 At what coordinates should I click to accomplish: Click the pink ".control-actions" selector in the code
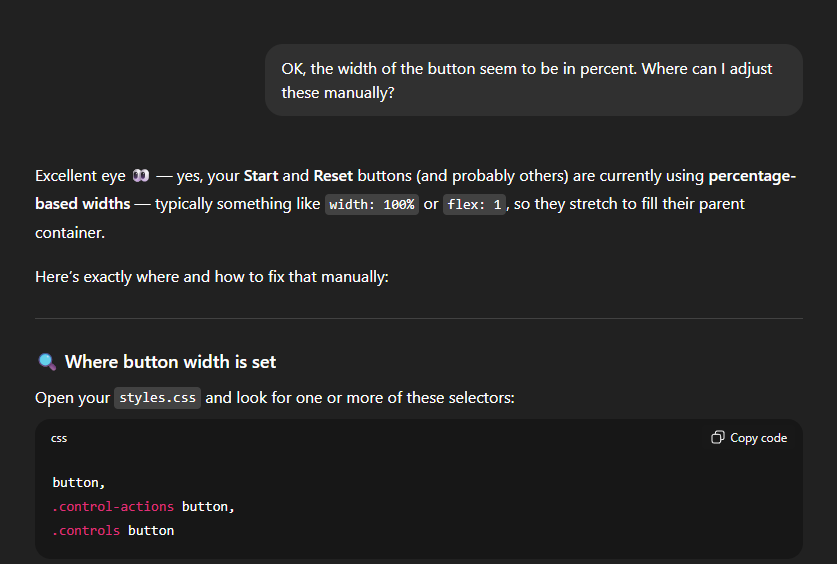(113, 507)
